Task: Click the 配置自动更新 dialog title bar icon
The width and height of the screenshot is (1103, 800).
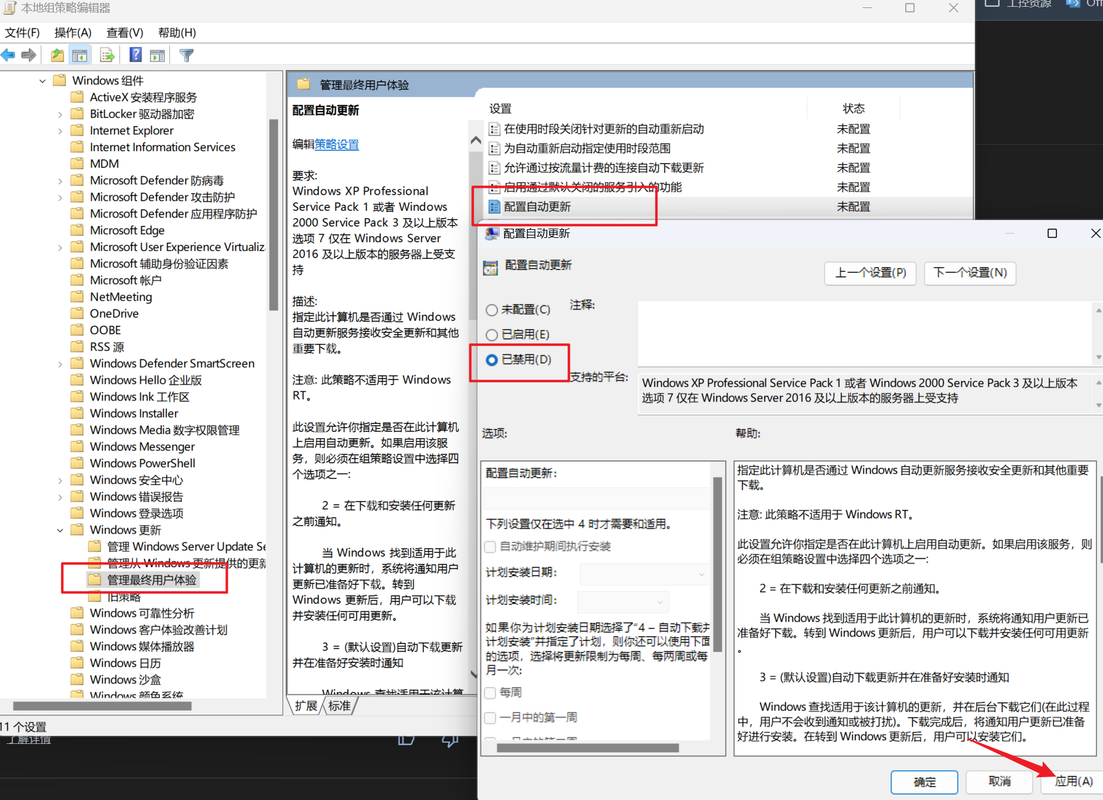Action: 492,234
